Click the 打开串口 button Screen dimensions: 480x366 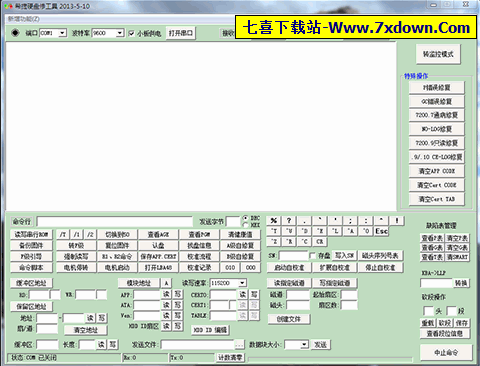pos(180,33)
